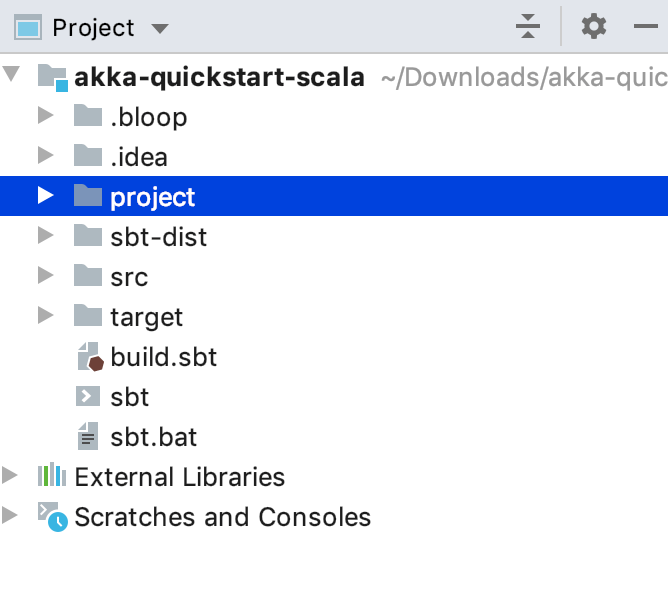Viewport: 668px width, 612px height.
Task: Select the .idea folder
Action: (x=139, y=157)
